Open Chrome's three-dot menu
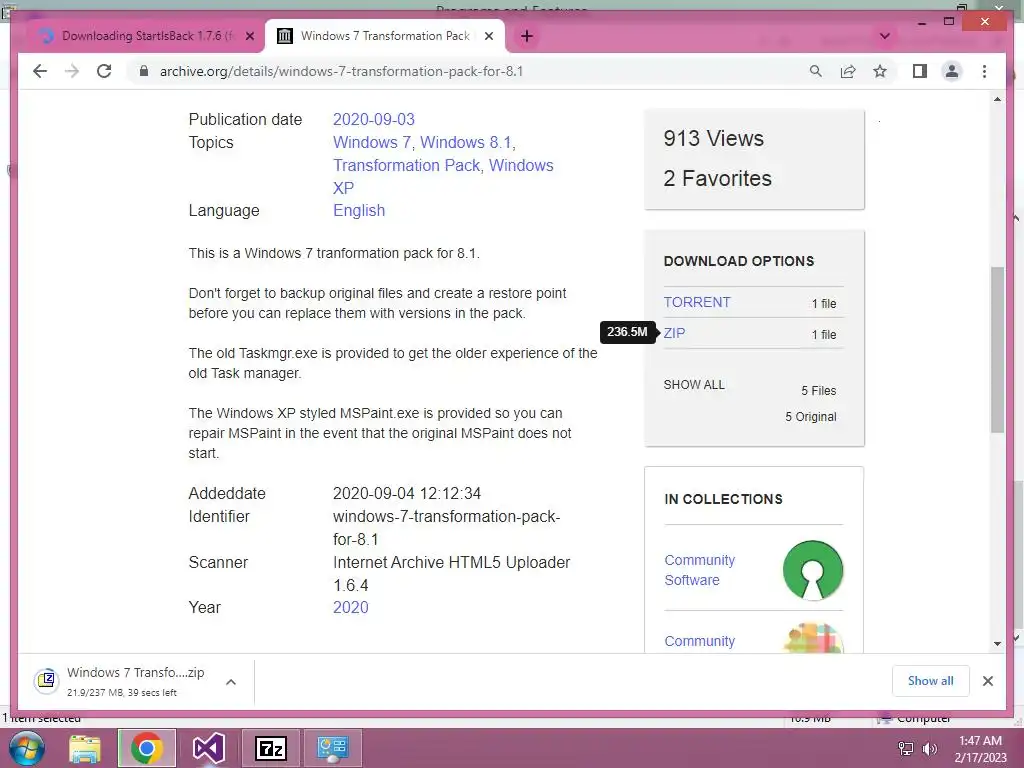 coord(984,71)
